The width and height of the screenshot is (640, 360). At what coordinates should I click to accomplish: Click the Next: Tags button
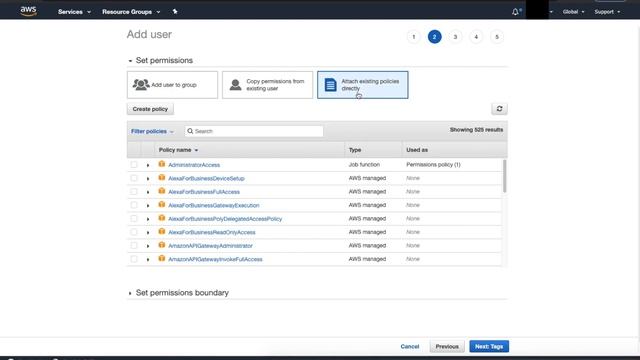[x=489, y=346]
